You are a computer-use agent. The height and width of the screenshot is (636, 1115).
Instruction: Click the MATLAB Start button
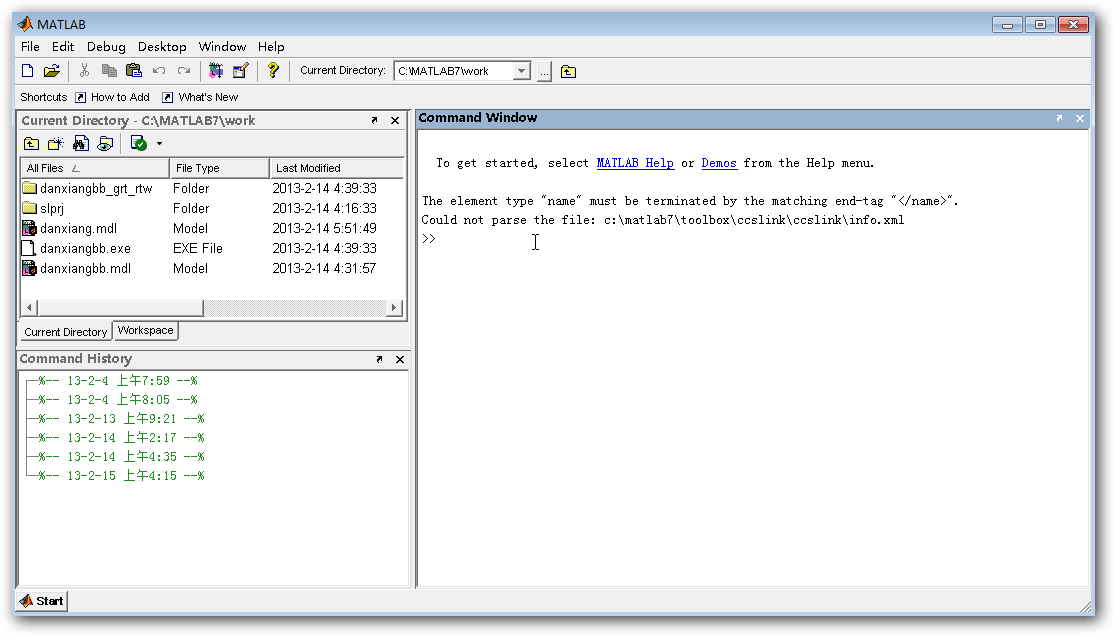[41, 601]
